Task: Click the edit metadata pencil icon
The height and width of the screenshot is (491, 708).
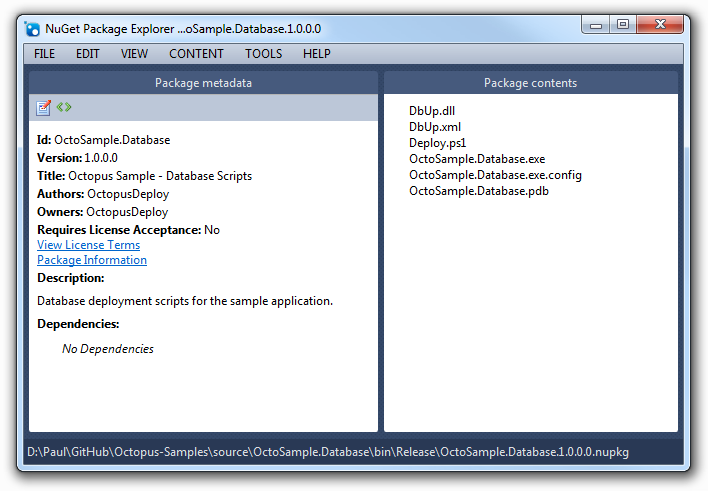Action: (43, 108)
